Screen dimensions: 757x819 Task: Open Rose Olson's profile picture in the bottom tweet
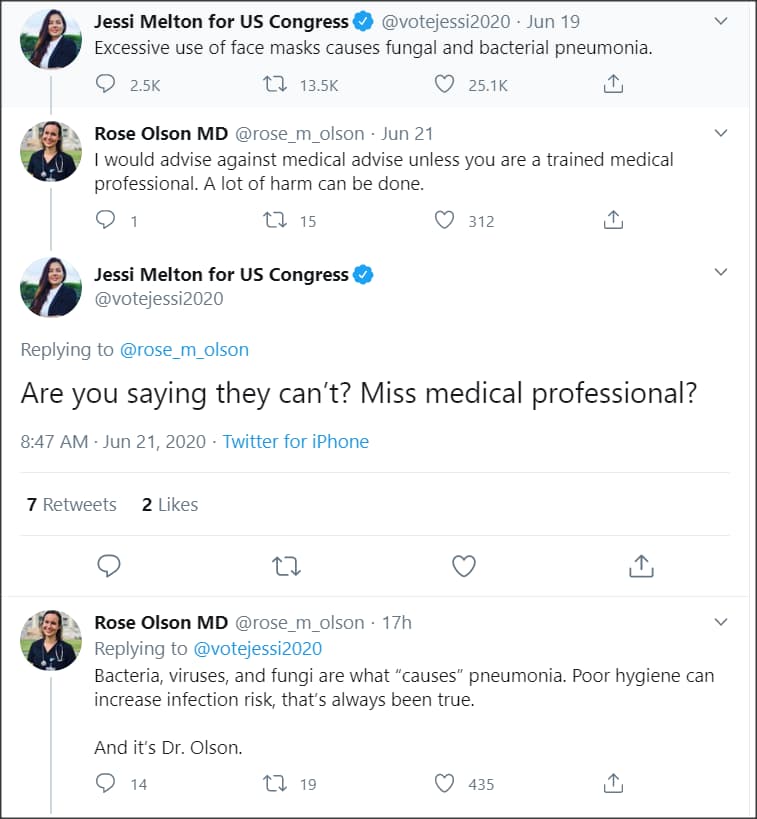click(51, 640)
